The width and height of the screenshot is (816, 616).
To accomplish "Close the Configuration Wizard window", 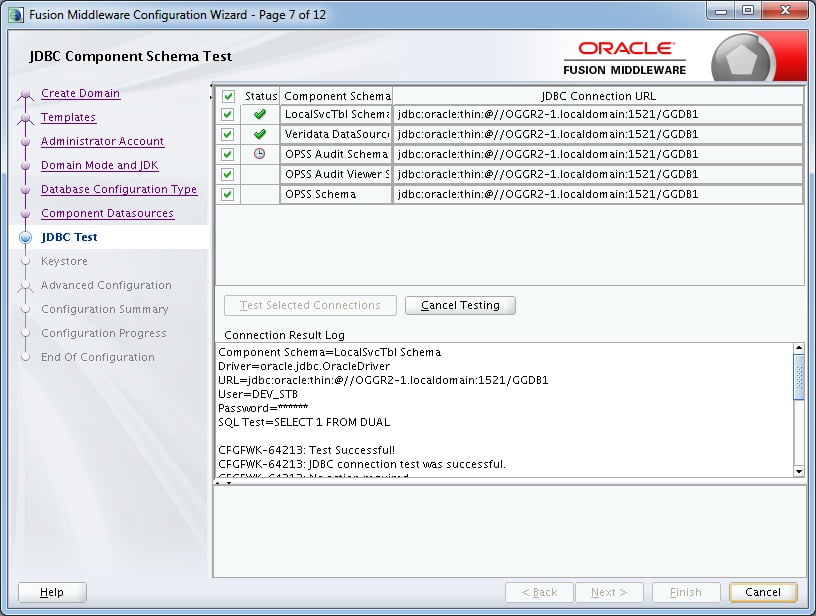I will click(786, 10).
